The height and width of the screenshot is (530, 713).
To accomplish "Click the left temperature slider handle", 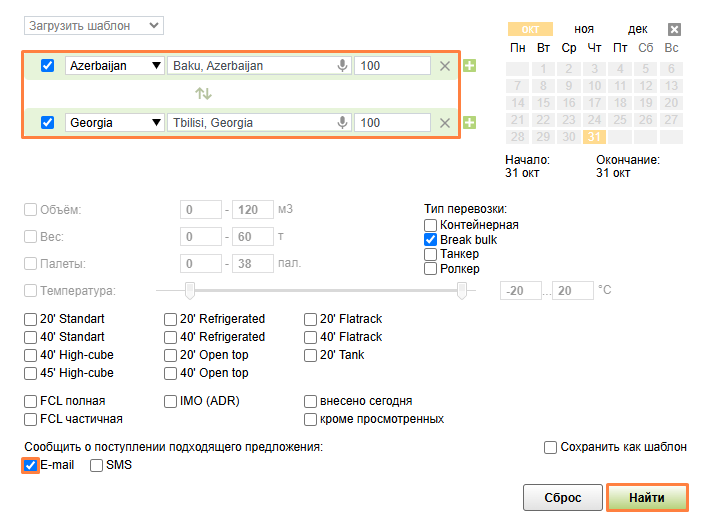I will [189, 290].
